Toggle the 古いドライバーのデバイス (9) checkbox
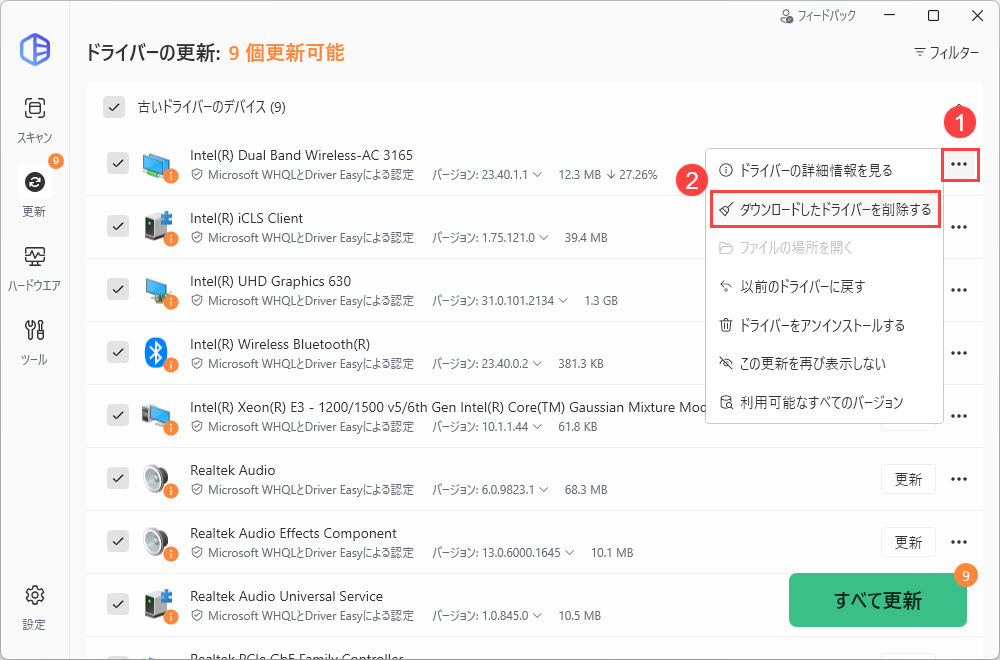1000x660 pixels. pos(114,107)
